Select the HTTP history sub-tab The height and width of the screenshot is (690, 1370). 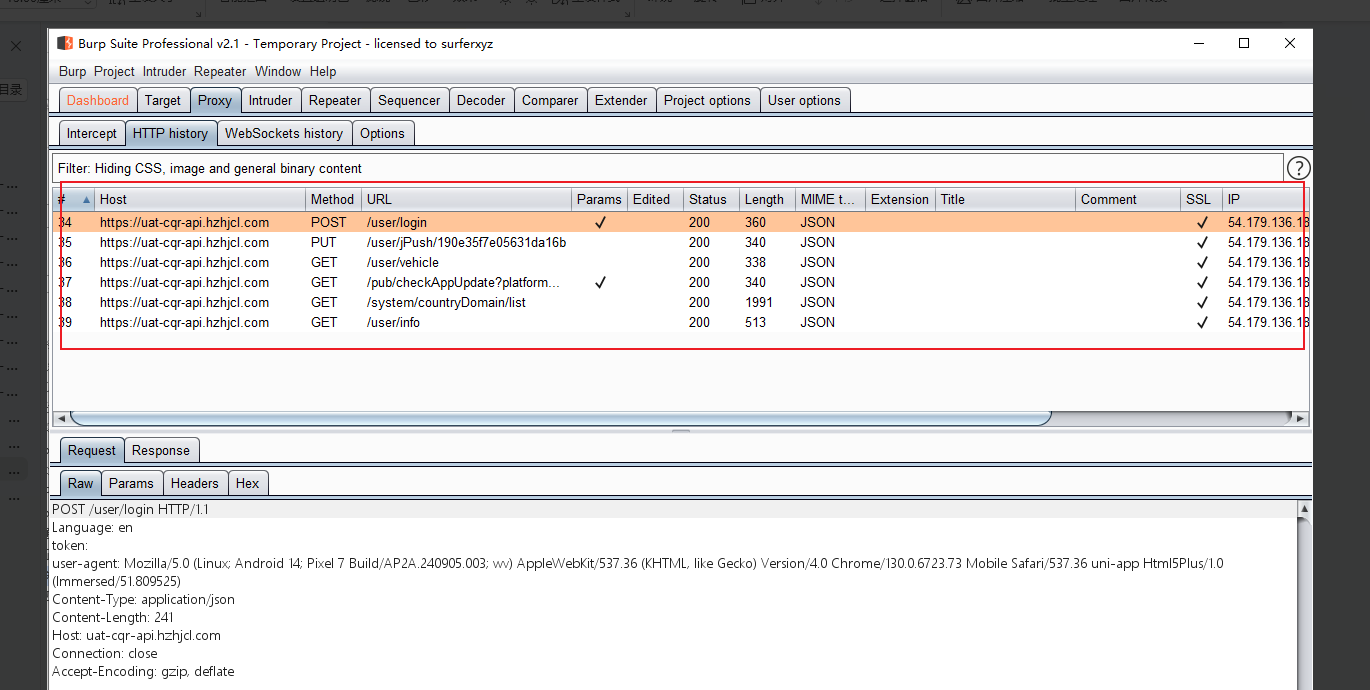point(170,133)
